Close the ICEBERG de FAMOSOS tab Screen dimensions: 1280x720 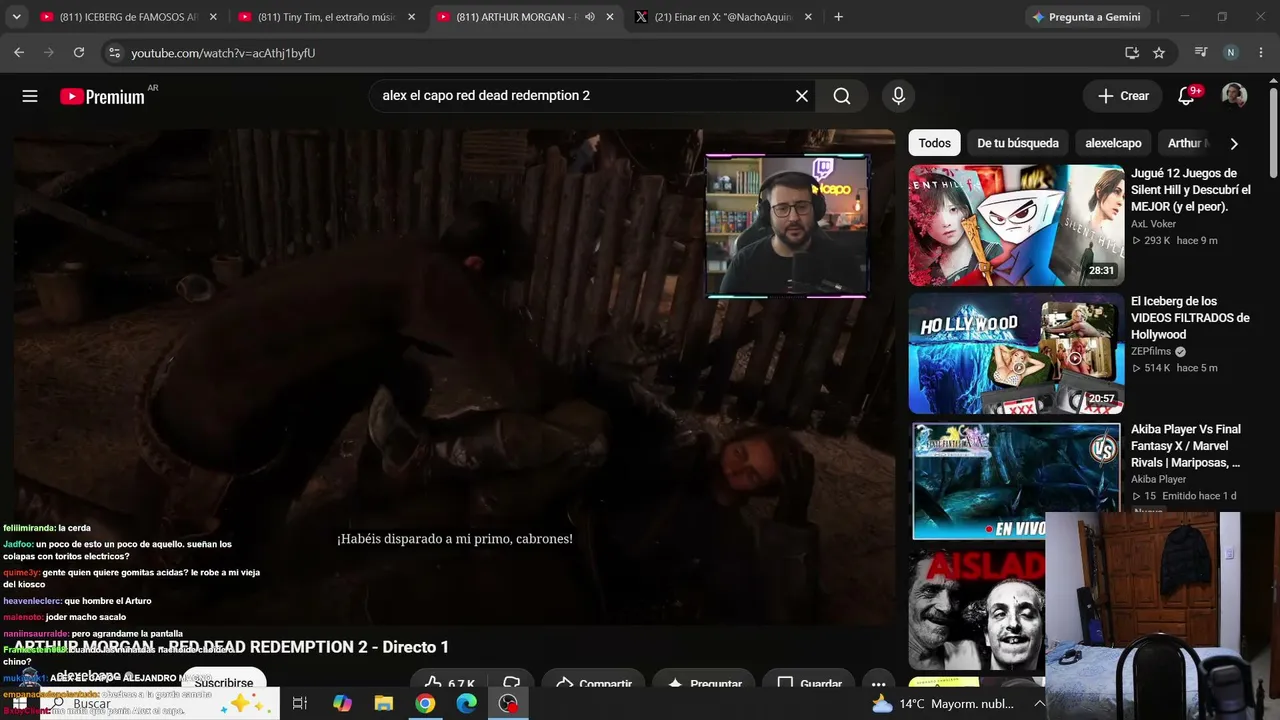[x=213, y=17]
